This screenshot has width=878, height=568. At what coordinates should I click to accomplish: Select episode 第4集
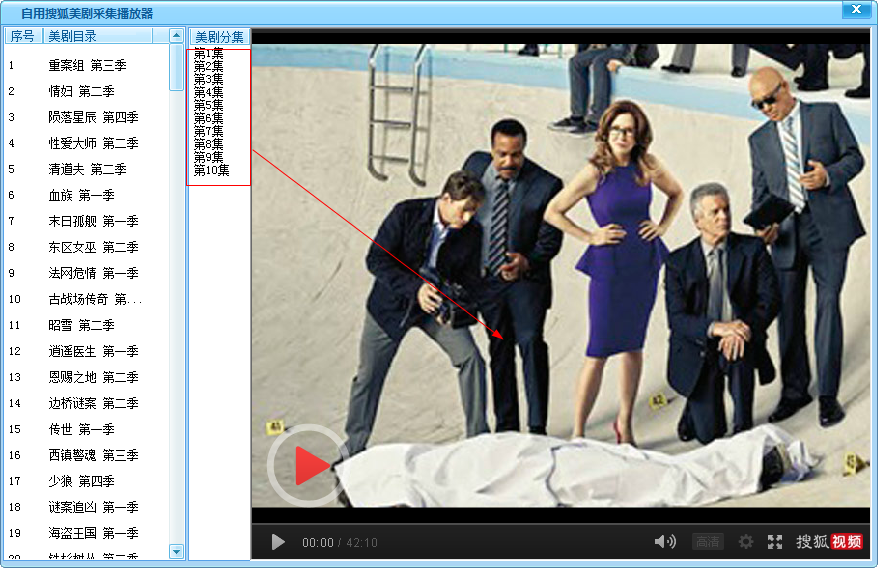(208, 92)
